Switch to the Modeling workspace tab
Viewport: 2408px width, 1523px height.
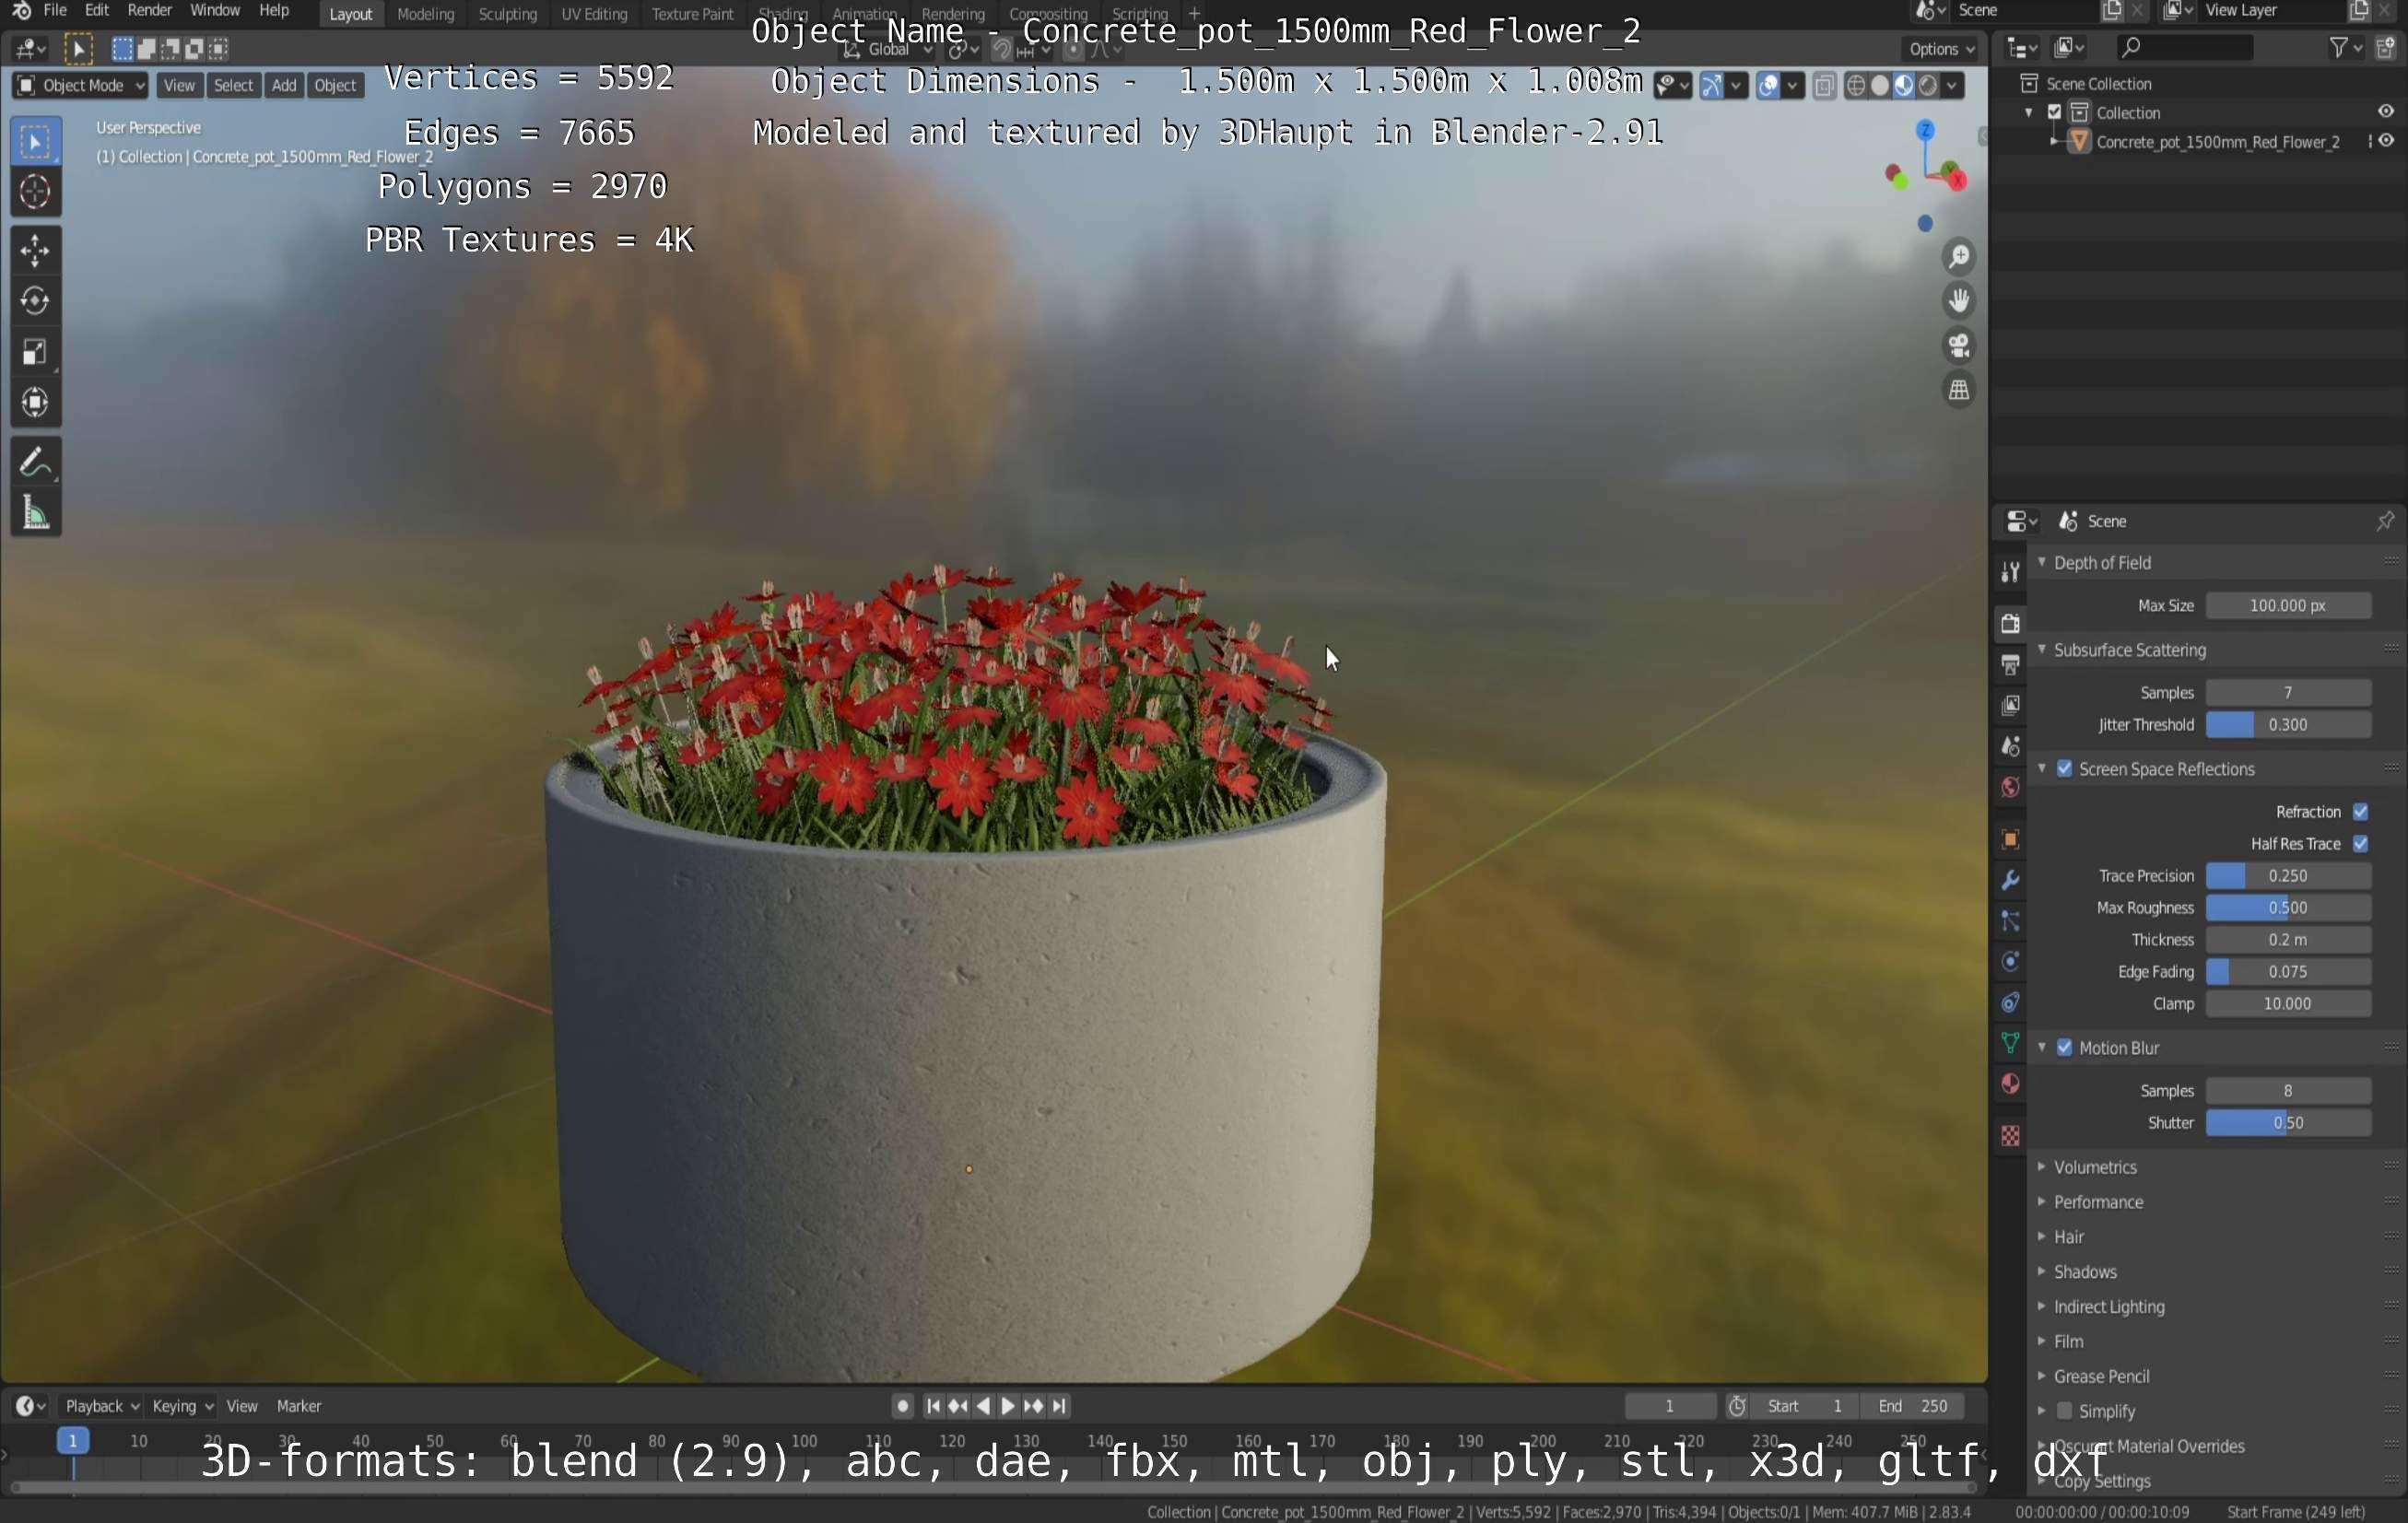click(425, 14)
